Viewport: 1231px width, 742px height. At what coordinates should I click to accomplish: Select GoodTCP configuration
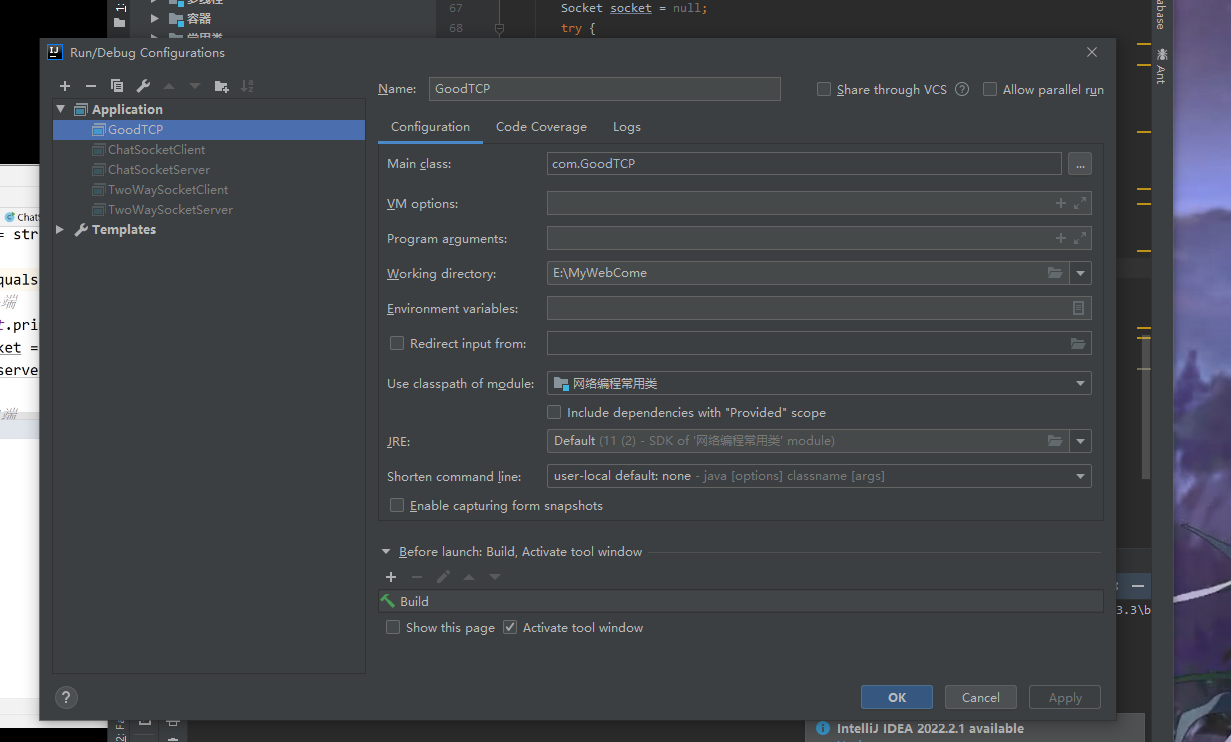pos(209,129)
